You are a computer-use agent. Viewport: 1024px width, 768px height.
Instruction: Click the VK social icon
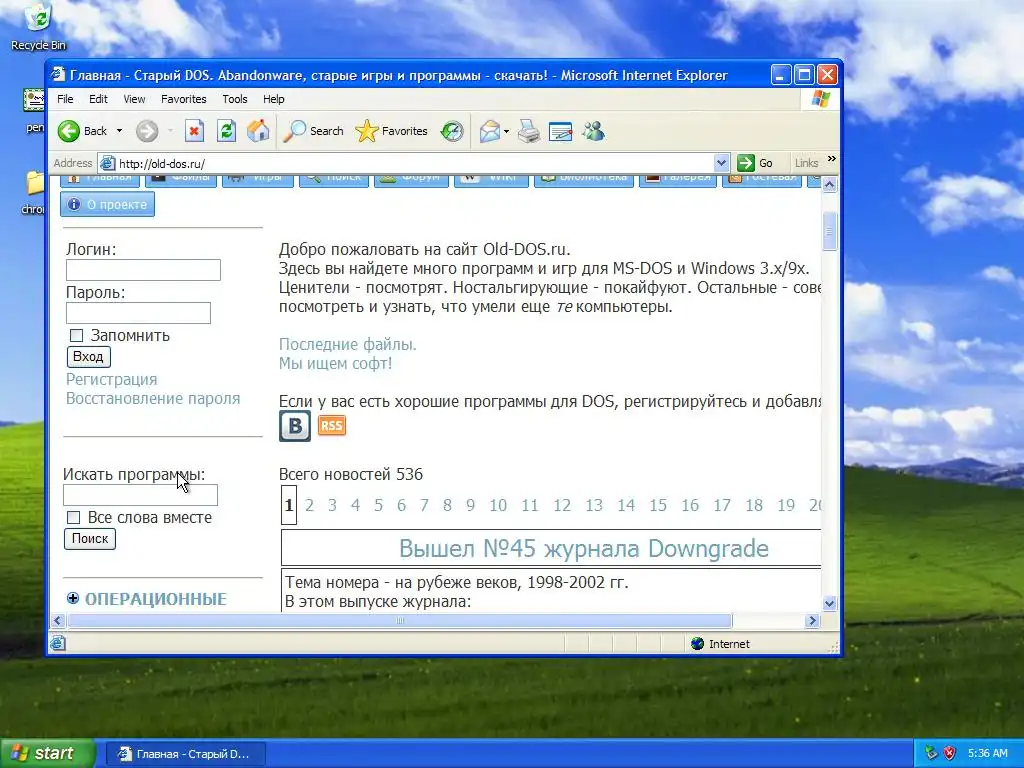point(295,426)
